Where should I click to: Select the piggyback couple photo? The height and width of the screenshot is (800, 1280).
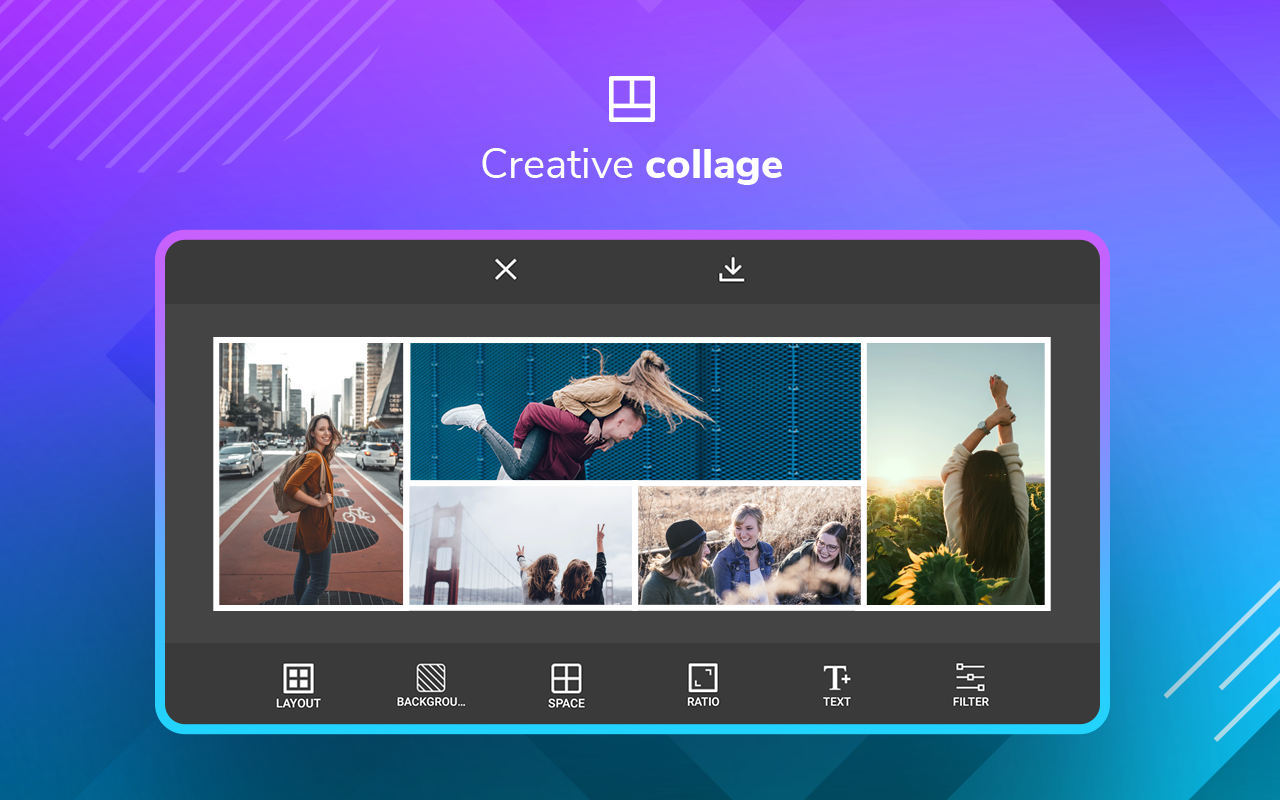tap(635, 412)
